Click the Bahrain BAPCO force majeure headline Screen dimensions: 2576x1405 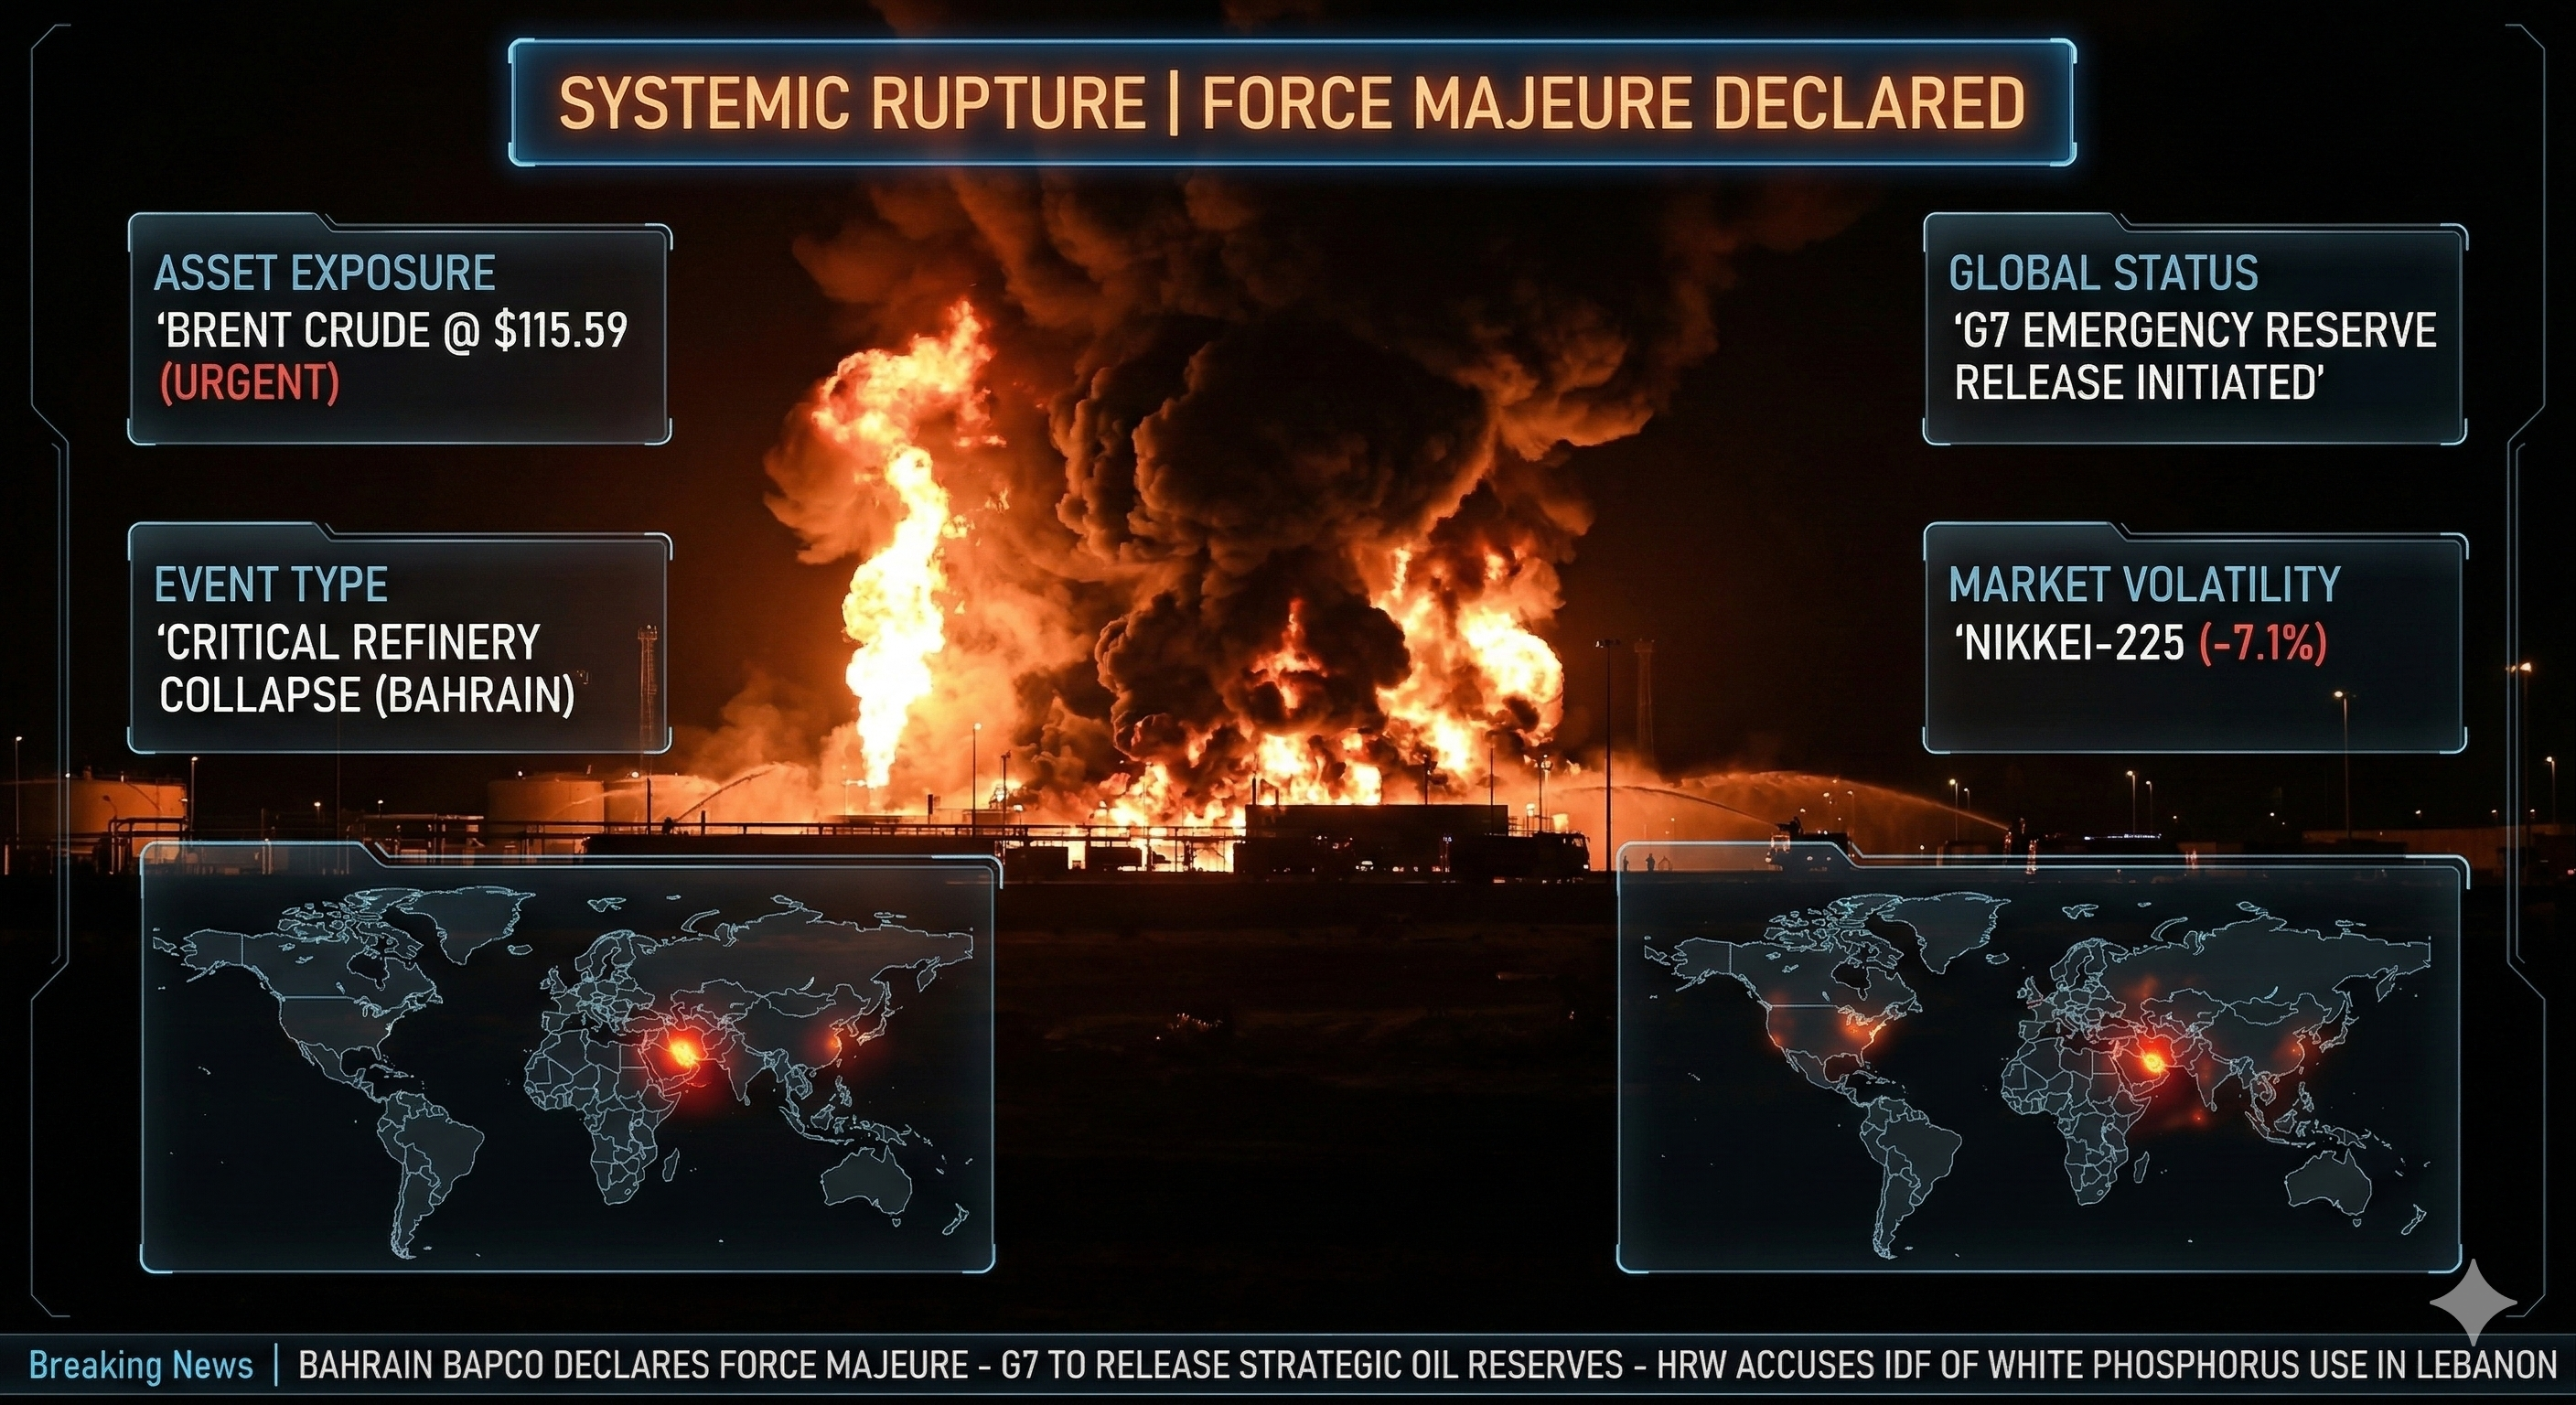pos(633,1365)
